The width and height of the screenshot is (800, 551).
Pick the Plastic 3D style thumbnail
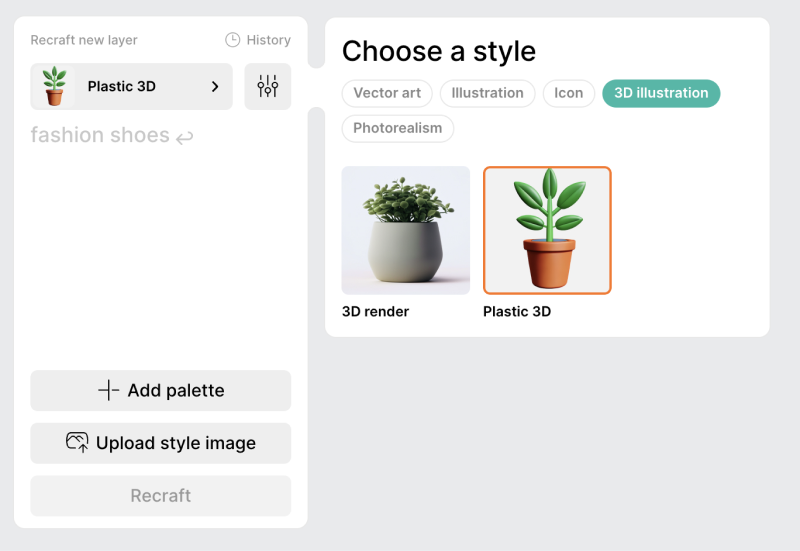[547, 231]
